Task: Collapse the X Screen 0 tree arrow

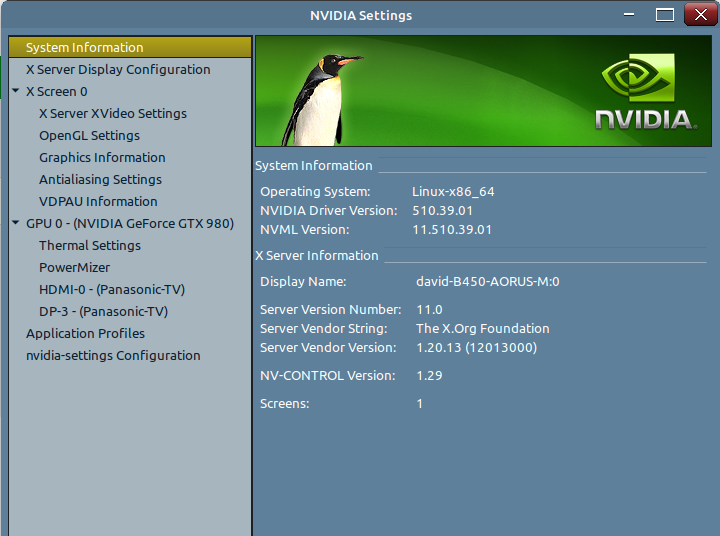Action: (16, 91)
